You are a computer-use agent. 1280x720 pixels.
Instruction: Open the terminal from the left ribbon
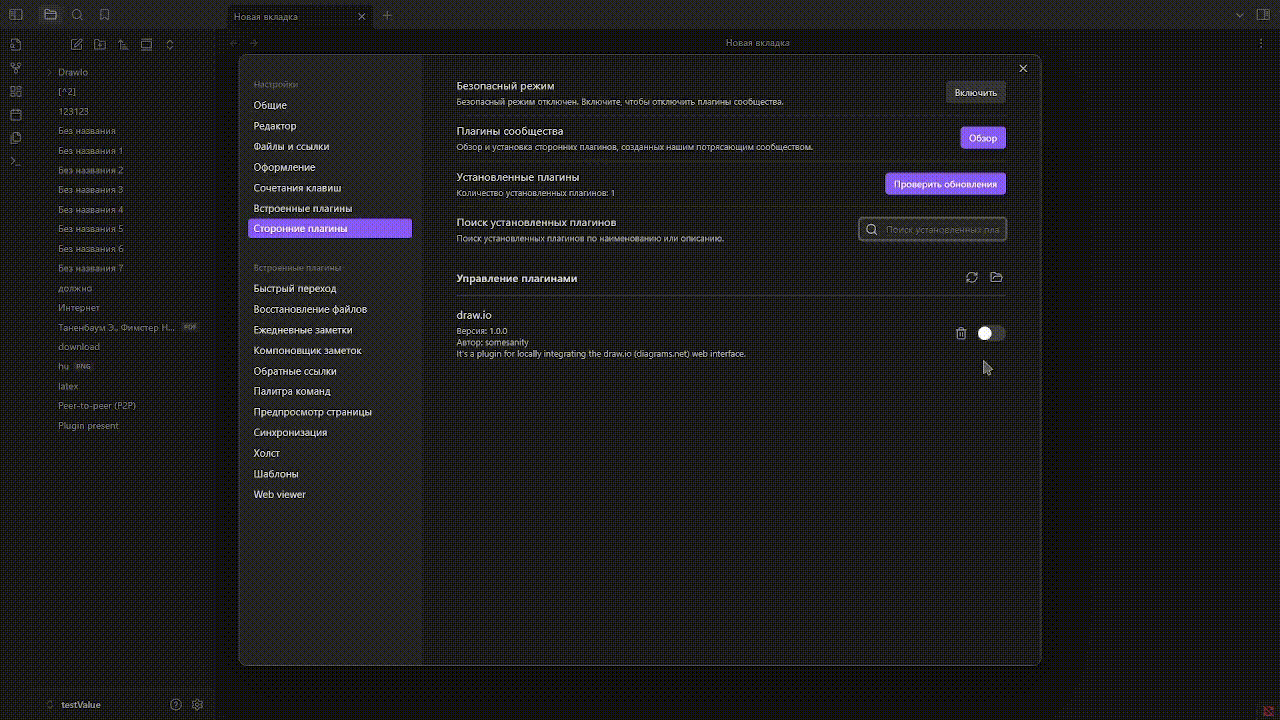click(x=15, y=161)
